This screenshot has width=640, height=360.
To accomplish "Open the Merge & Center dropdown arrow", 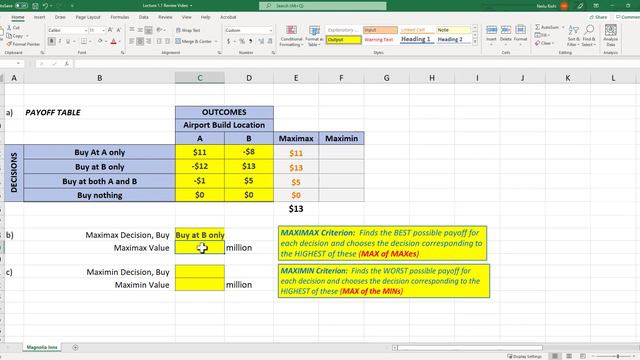I will 216,41.
